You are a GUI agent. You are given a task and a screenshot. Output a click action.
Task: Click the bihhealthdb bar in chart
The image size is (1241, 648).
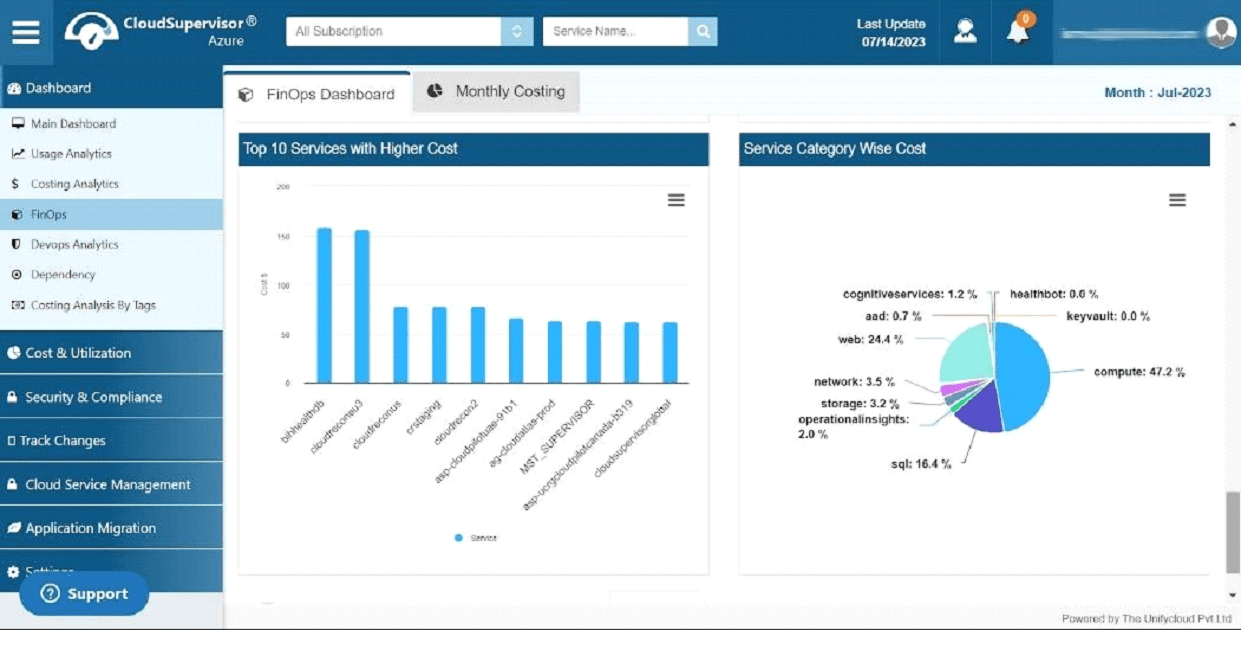click(x=325, y=305)
